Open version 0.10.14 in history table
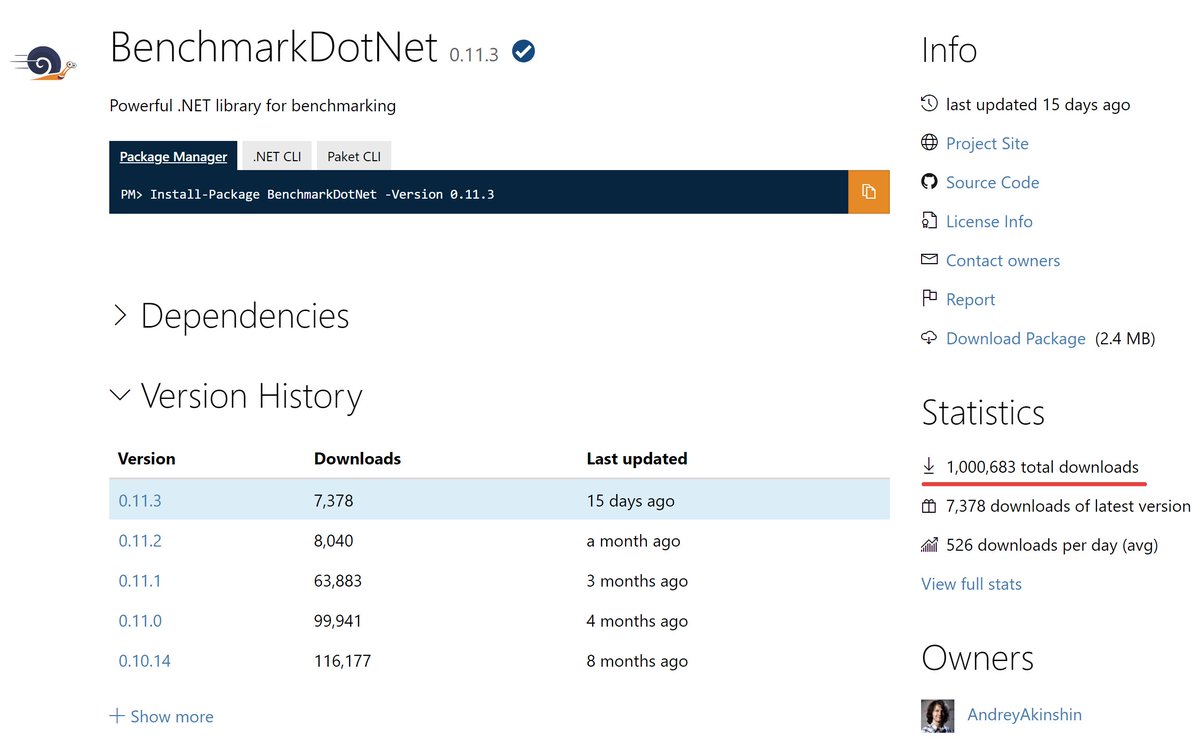The image size is (1200, 739). pyautogui.click(x=144, y=661)
